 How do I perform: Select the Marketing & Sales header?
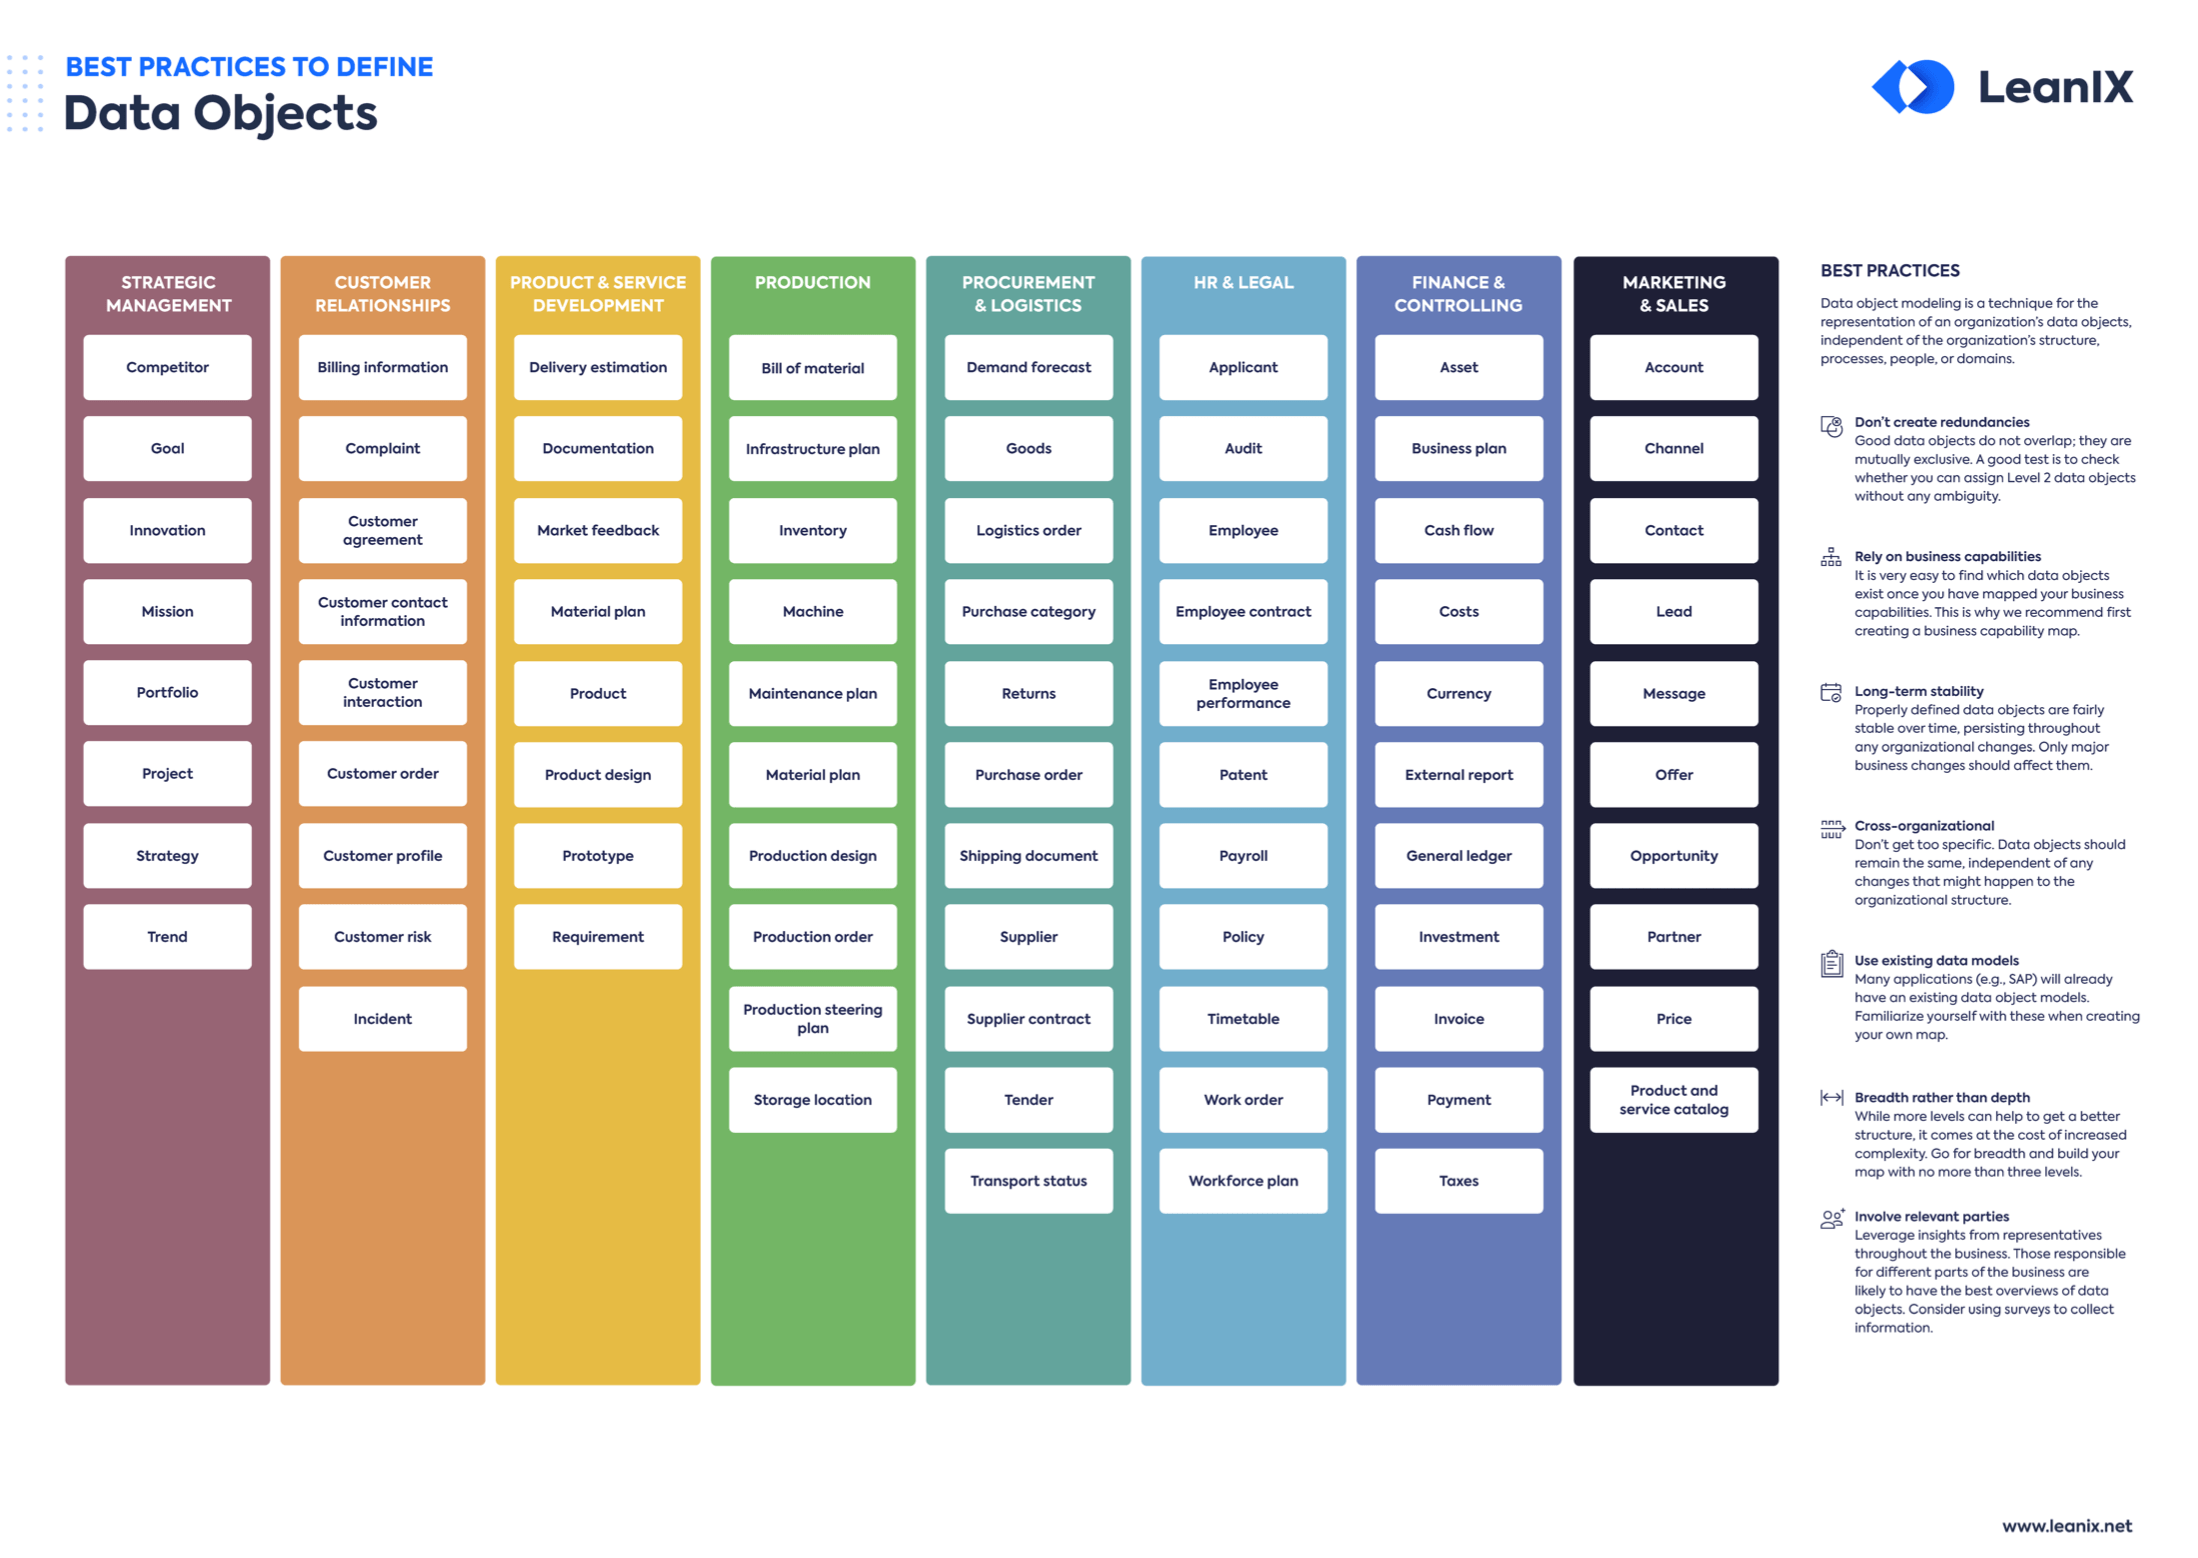click(1672, 294)
